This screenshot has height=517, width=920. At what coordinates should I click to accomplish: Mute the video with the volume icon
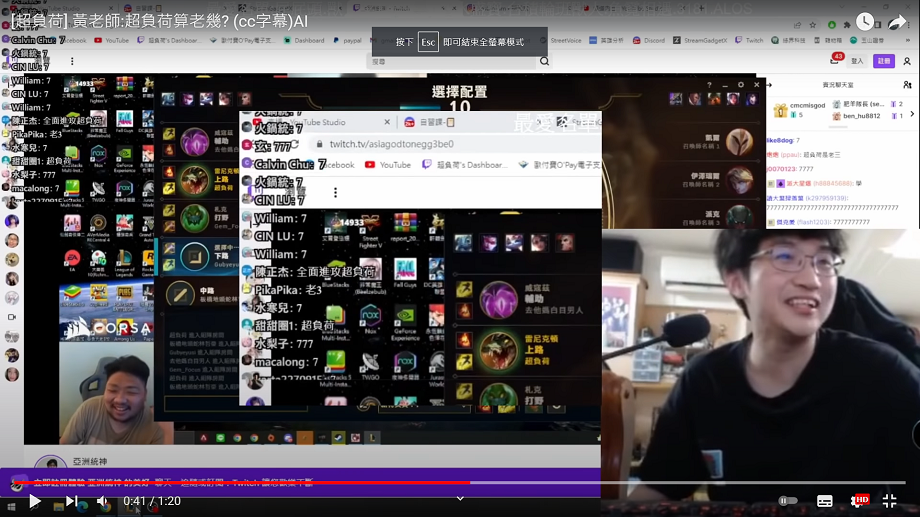(103, 501)
